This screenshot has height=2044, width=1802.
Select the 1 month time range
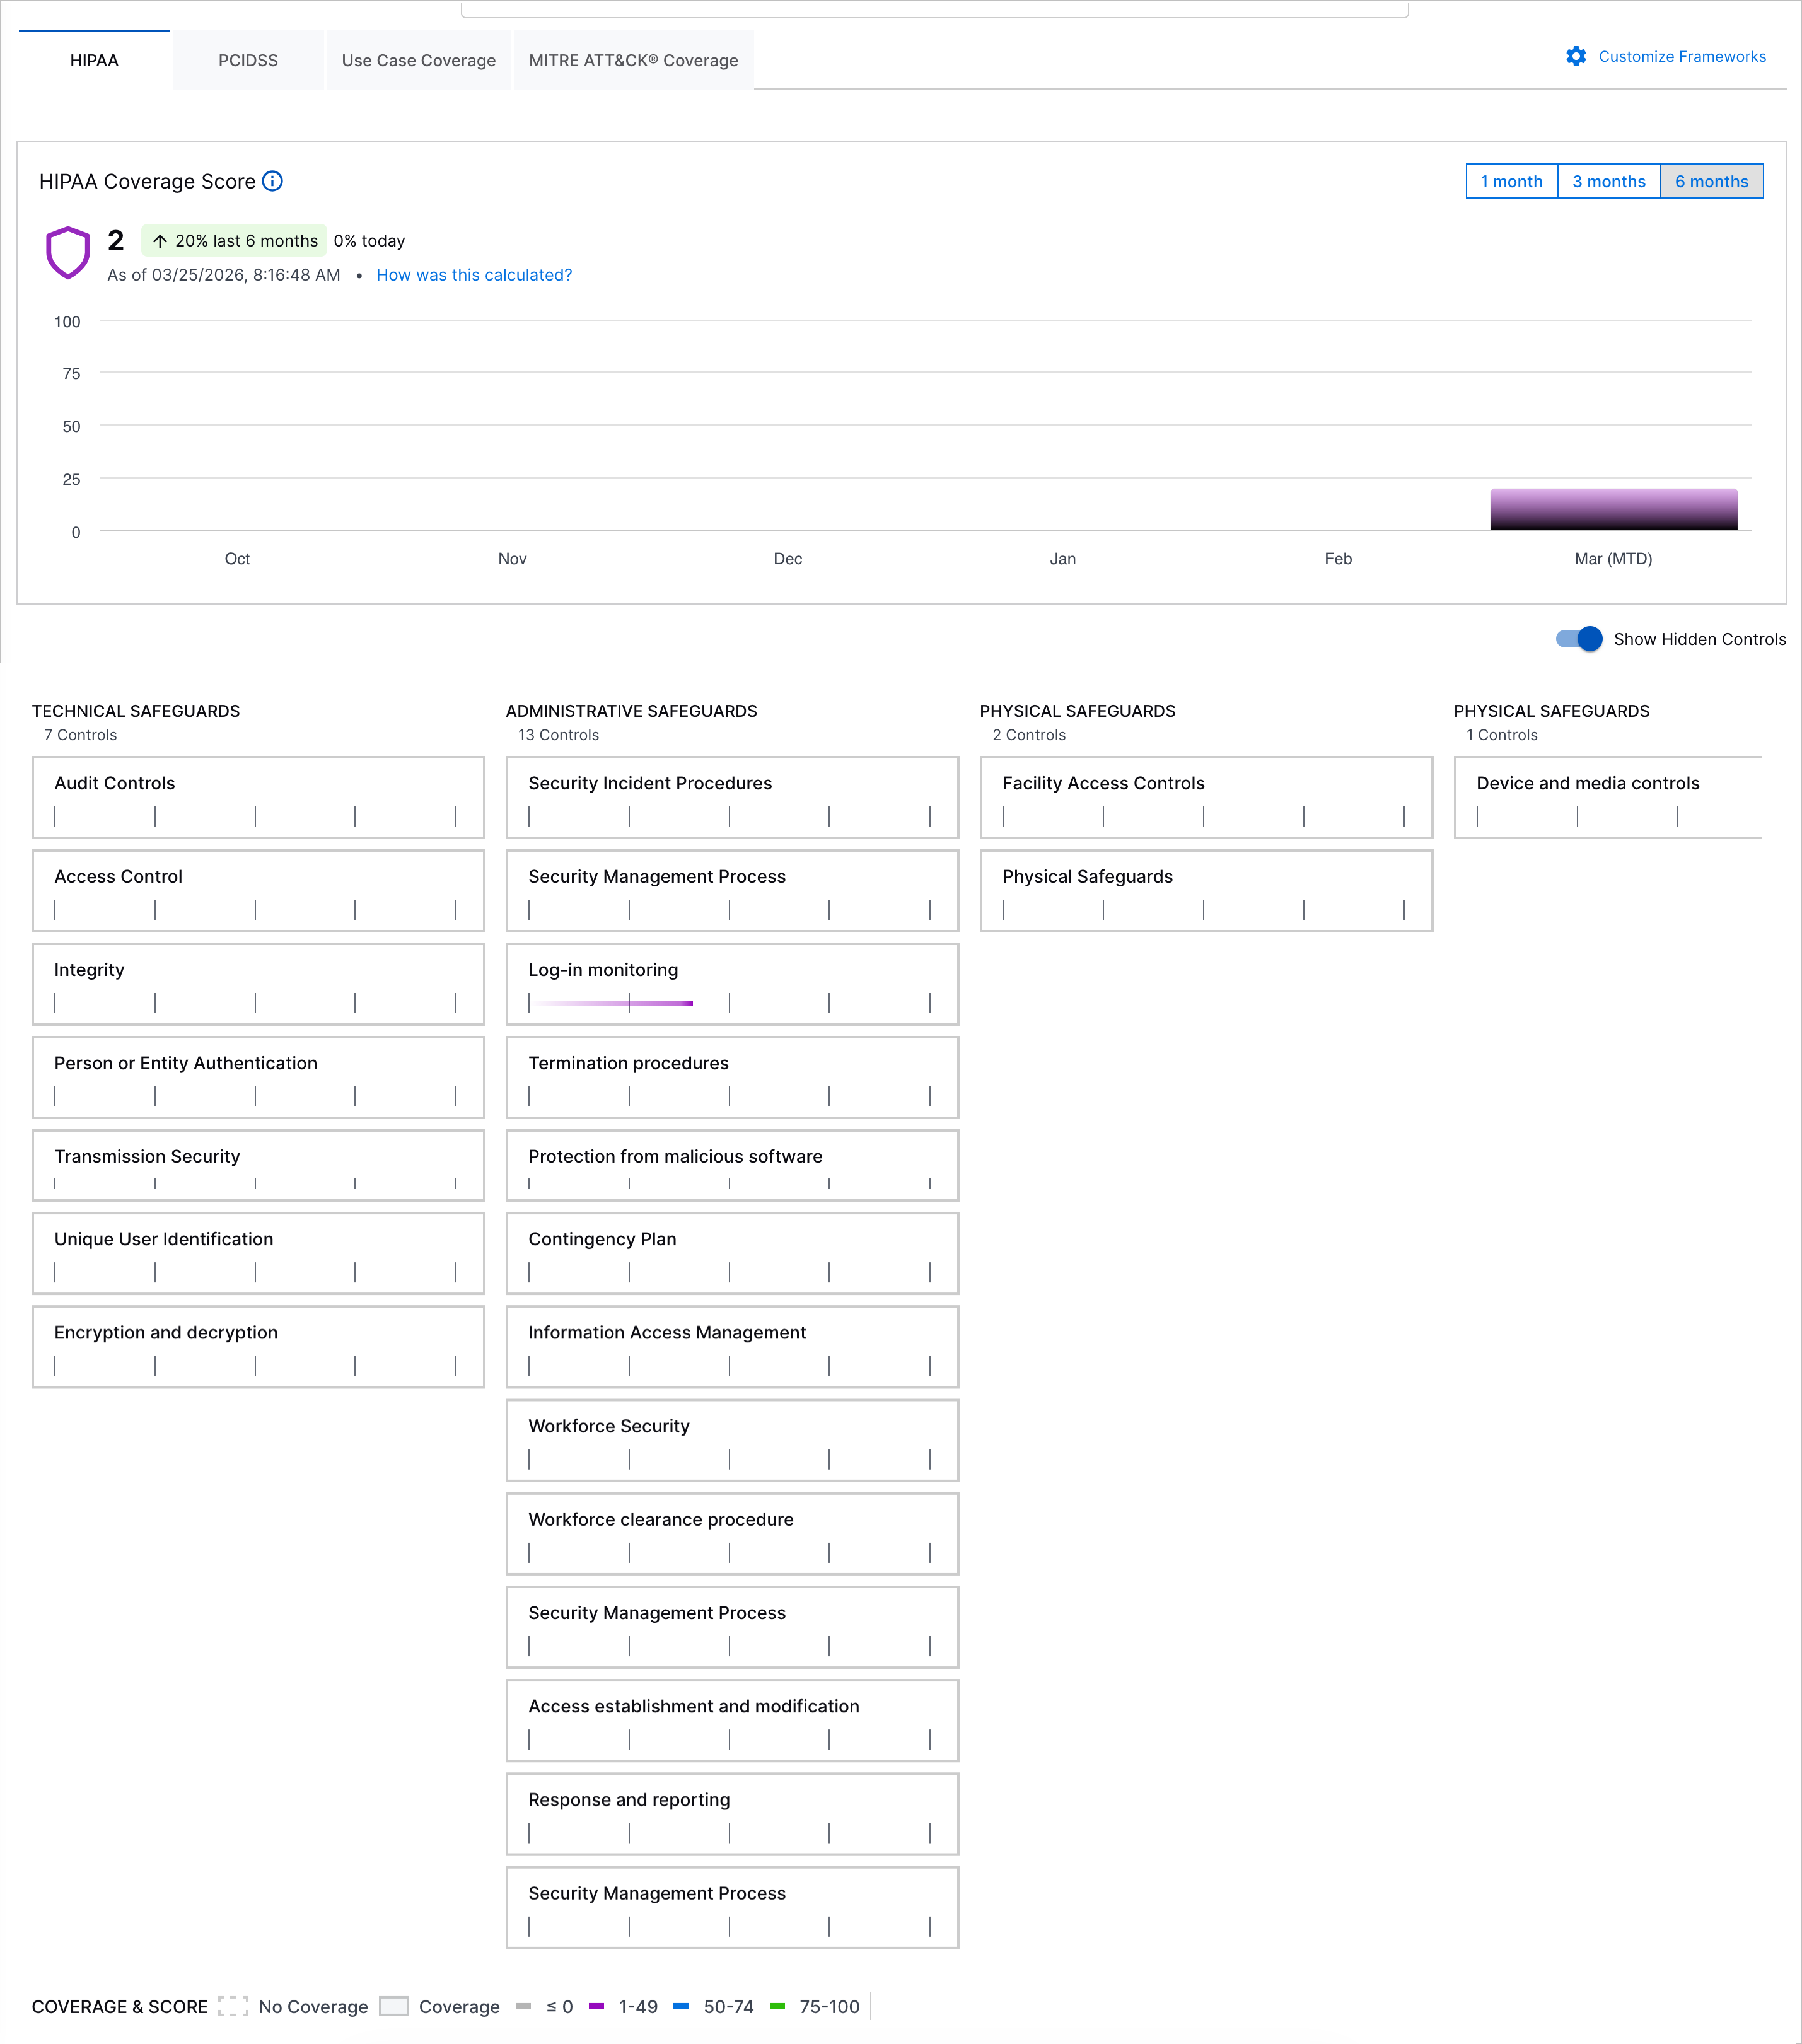point(1511,181)
